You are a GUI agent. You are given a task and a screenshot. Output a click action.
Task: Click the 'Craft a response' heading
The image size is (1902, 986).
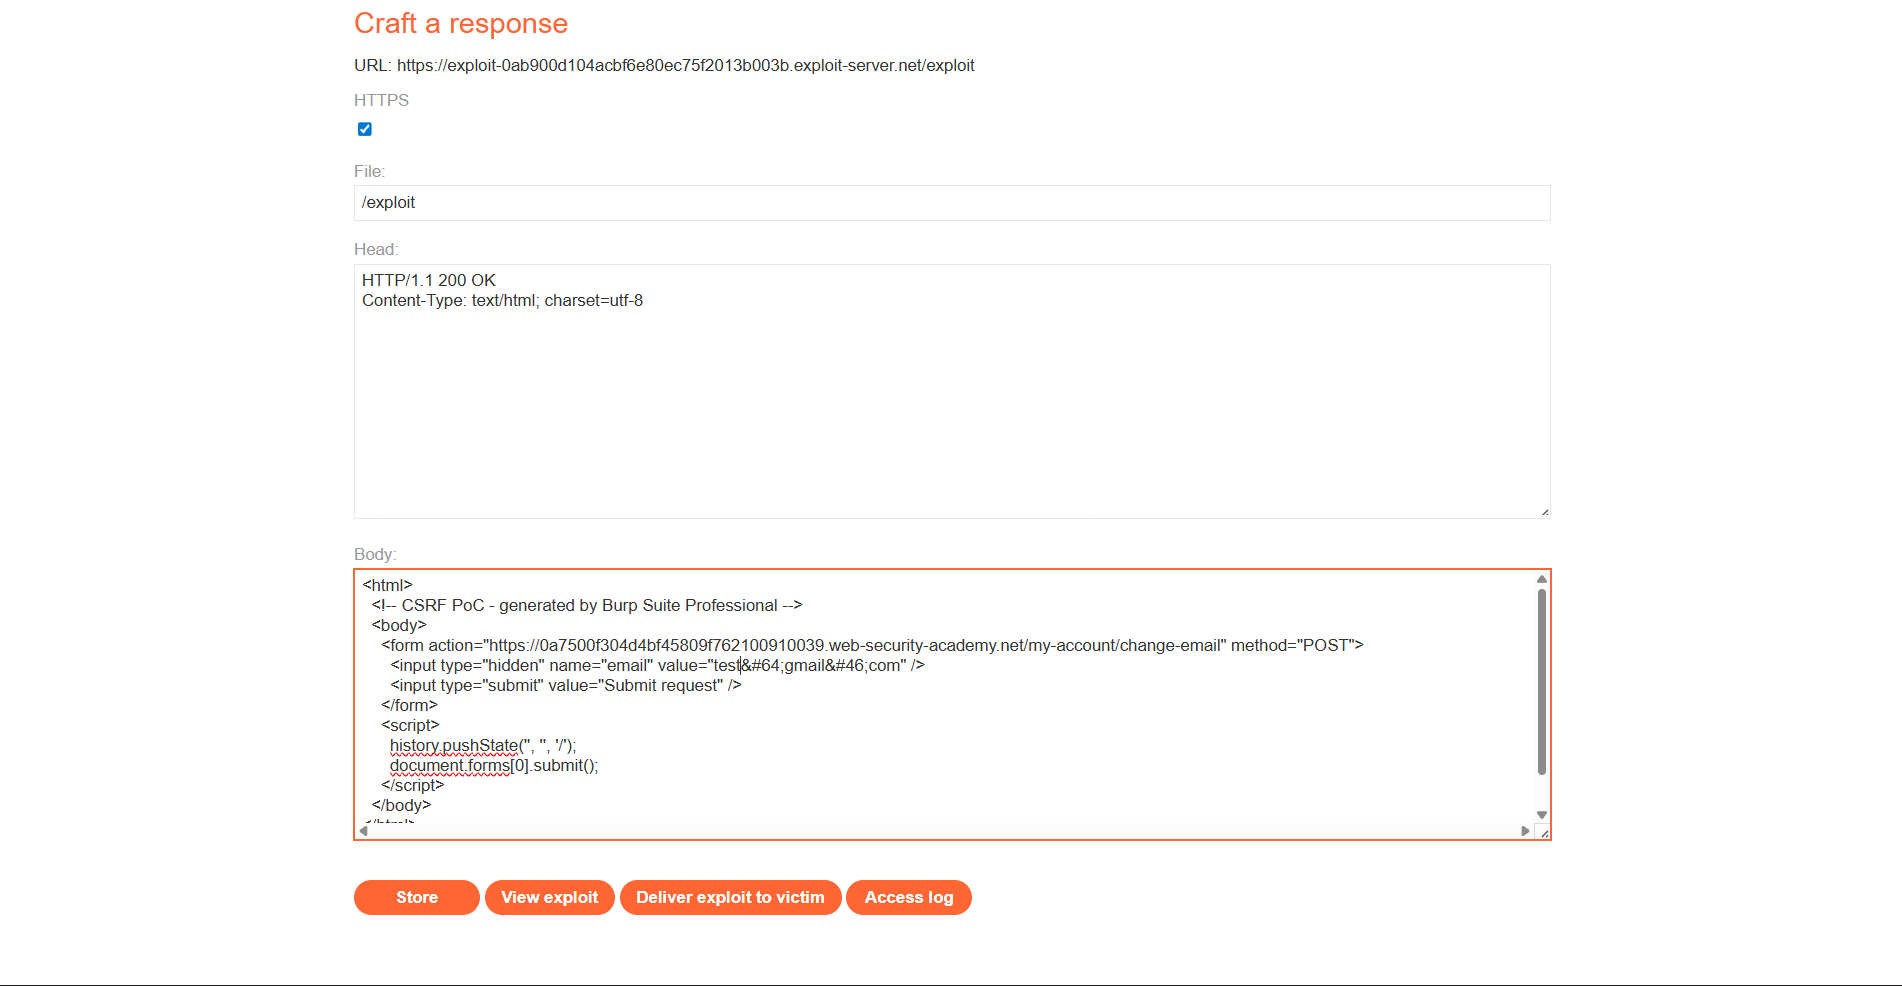[461, 23]
